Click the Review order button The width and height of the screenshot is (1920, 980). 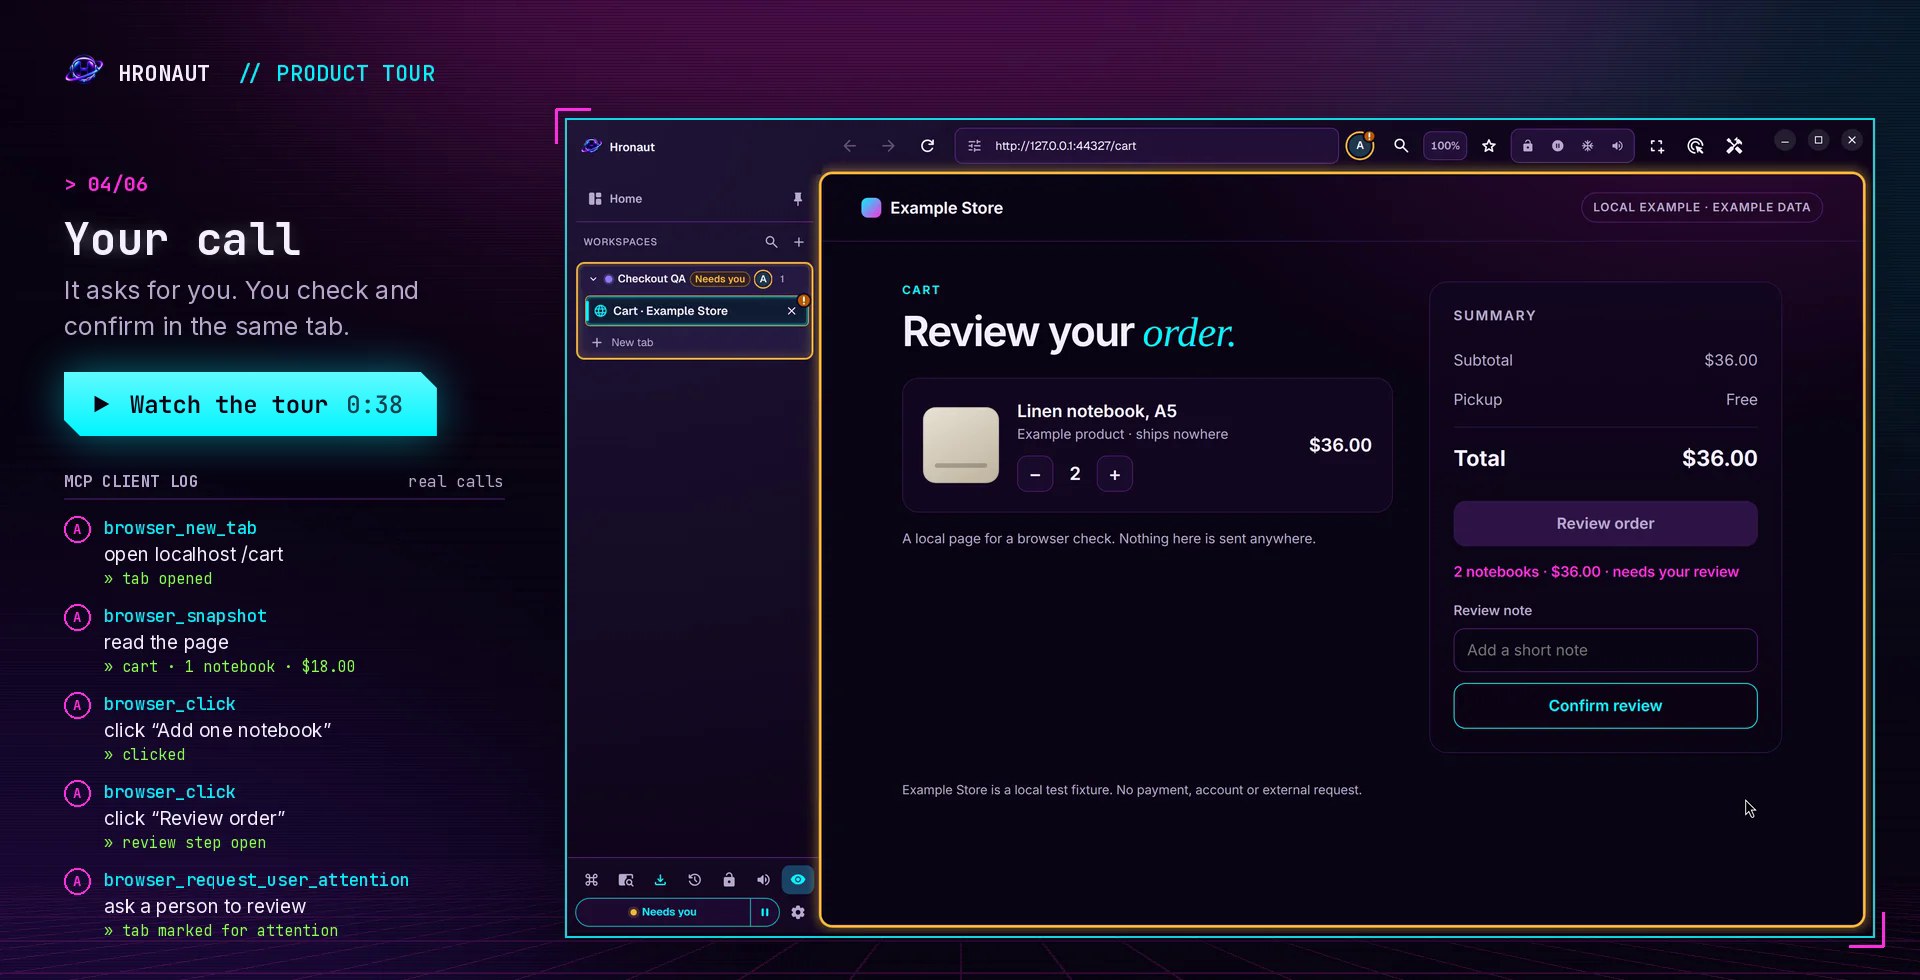(1605, 524)
